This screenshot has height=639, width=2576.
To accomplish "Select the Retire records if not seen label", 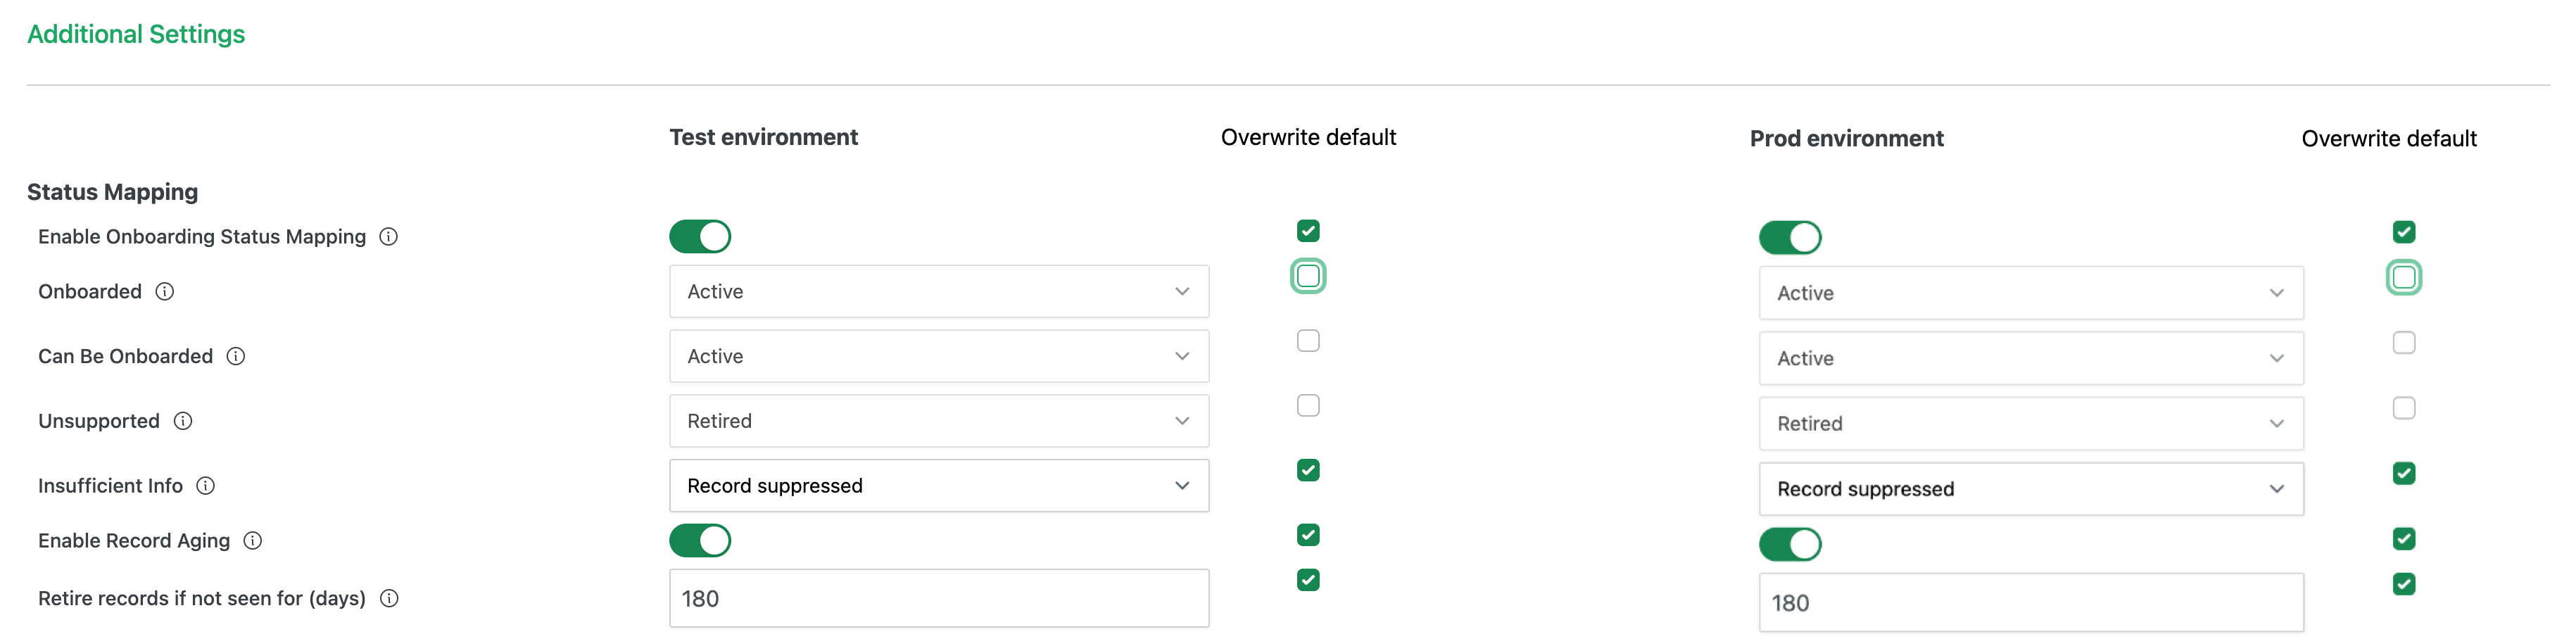I will 202,599.
